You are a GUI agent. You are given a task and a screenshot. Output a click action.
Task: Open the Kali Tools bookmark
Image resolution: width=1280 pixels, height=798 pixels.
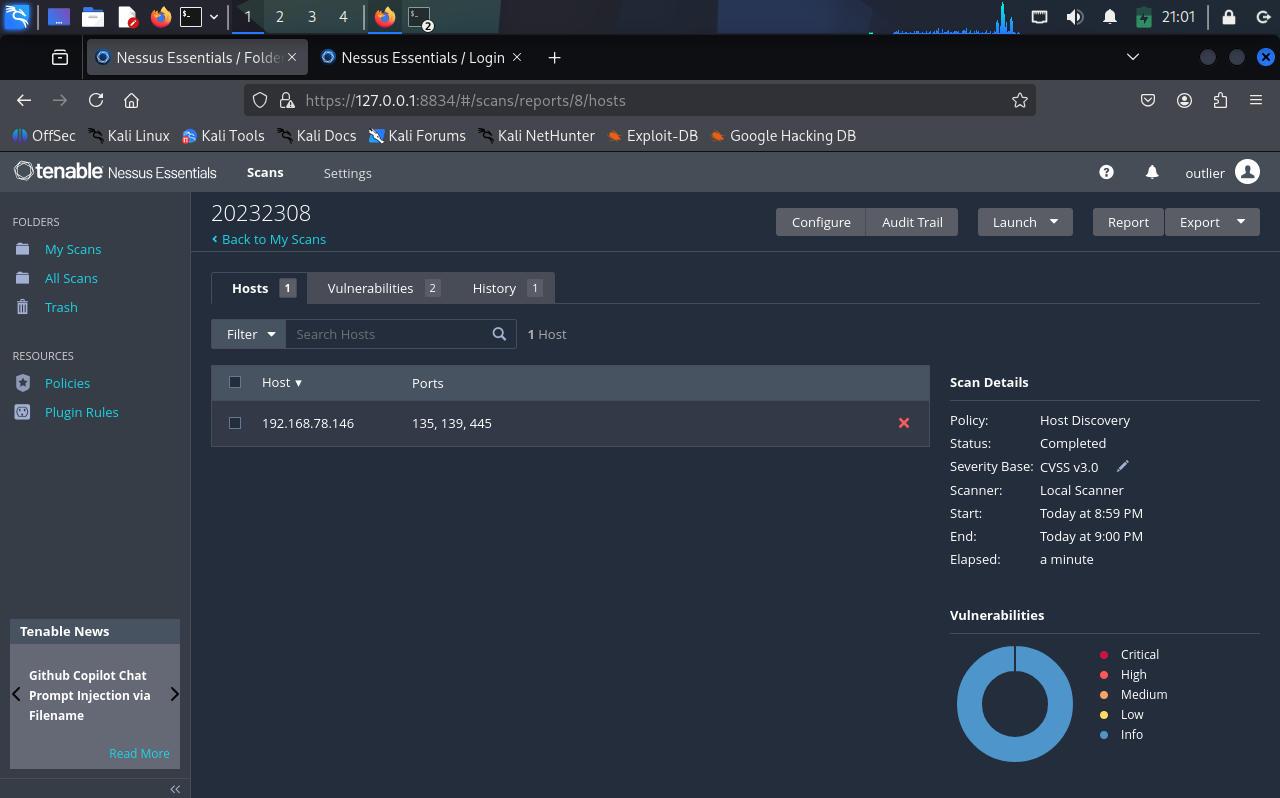(223, 135)
